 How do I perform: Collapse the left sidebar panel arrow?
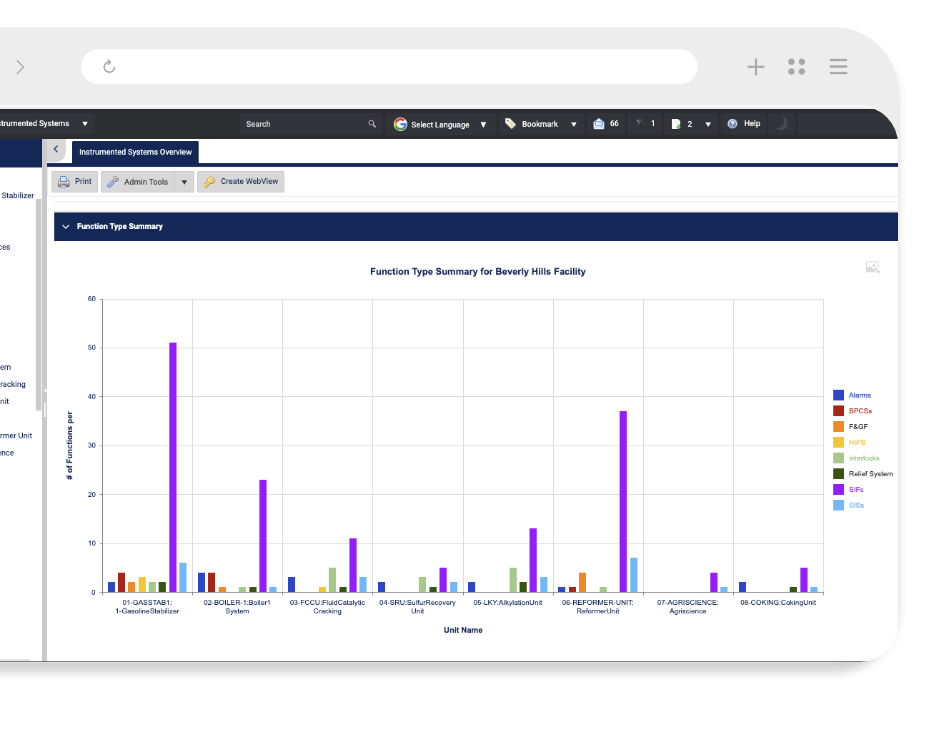(56, 149)
